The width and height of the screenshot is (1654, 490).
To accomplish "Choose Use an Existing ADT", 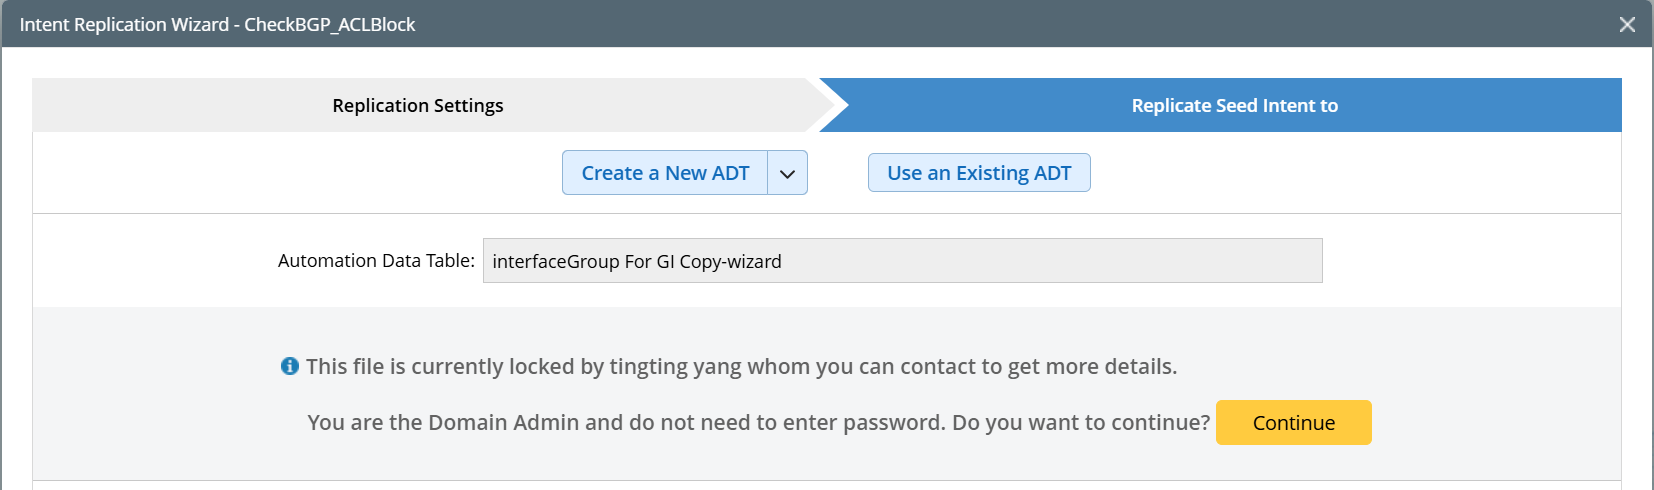I will click(979, 173).
